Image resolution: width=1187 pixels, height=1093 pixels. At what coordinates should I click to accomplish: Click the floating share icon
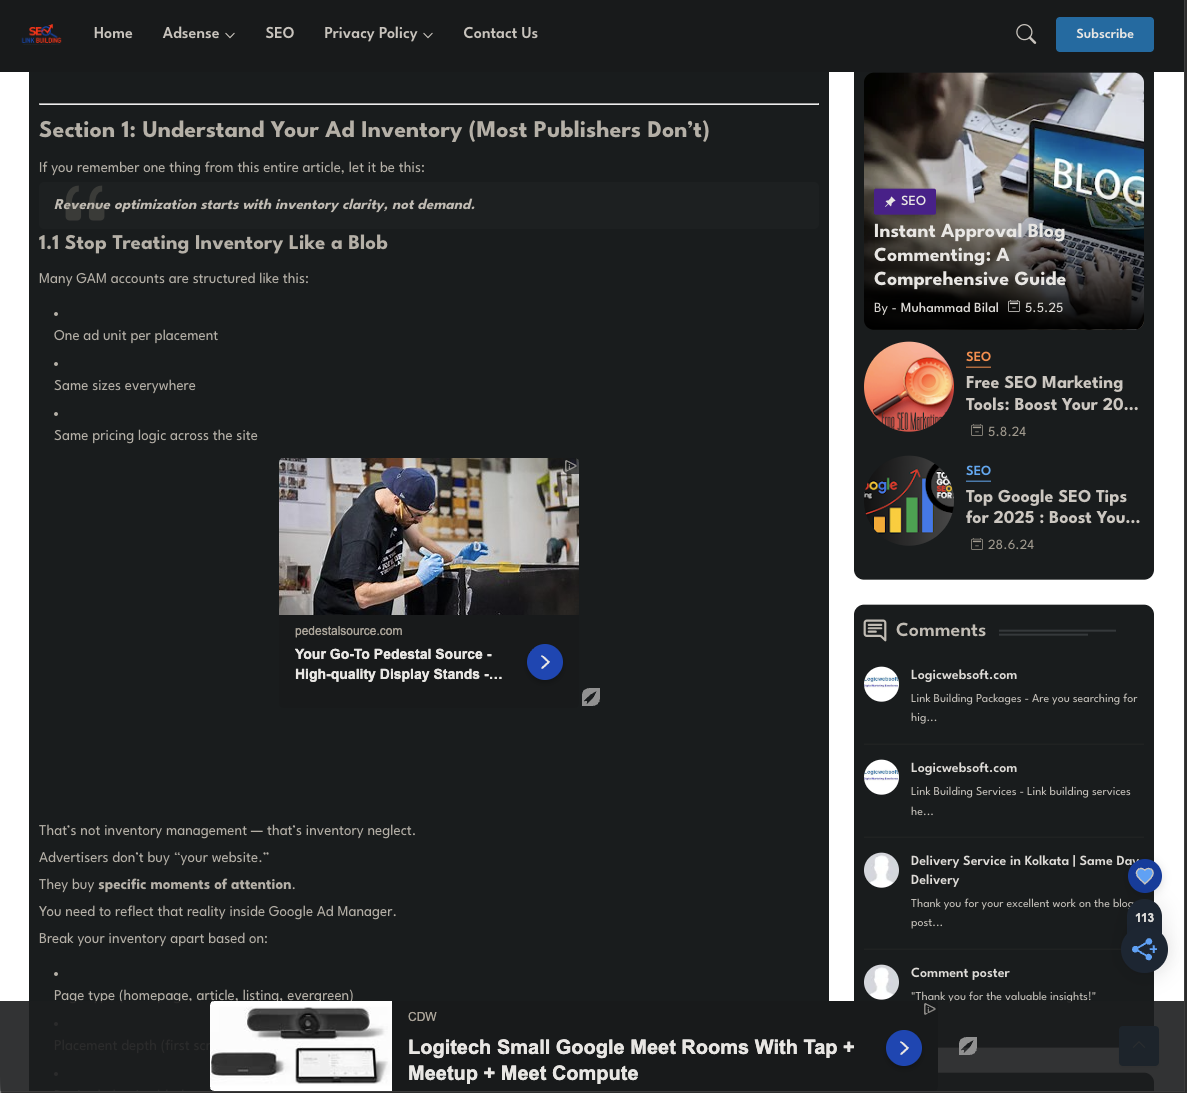(1144, 949)
